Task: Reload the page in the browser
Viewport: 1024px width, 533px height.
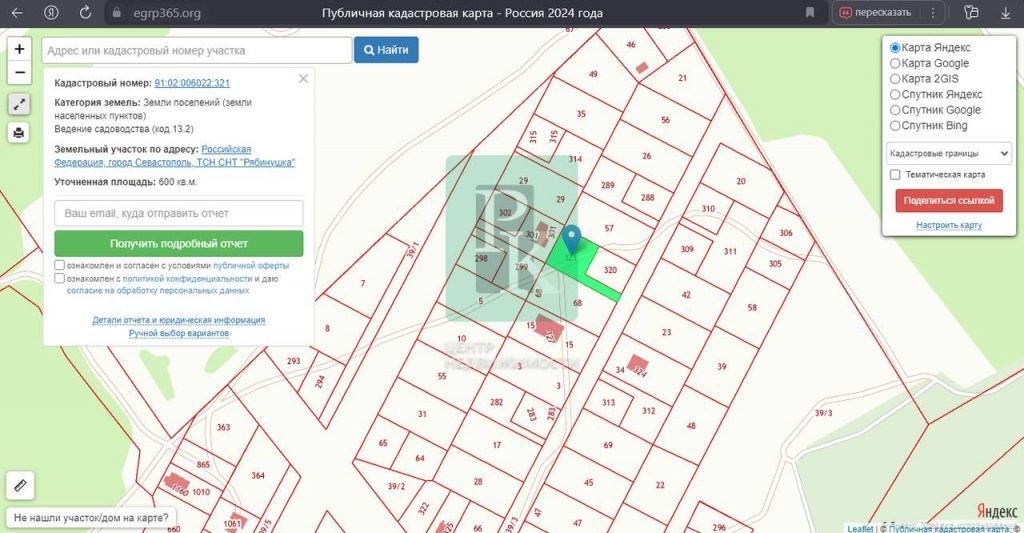Action: (x=85, y=13)
